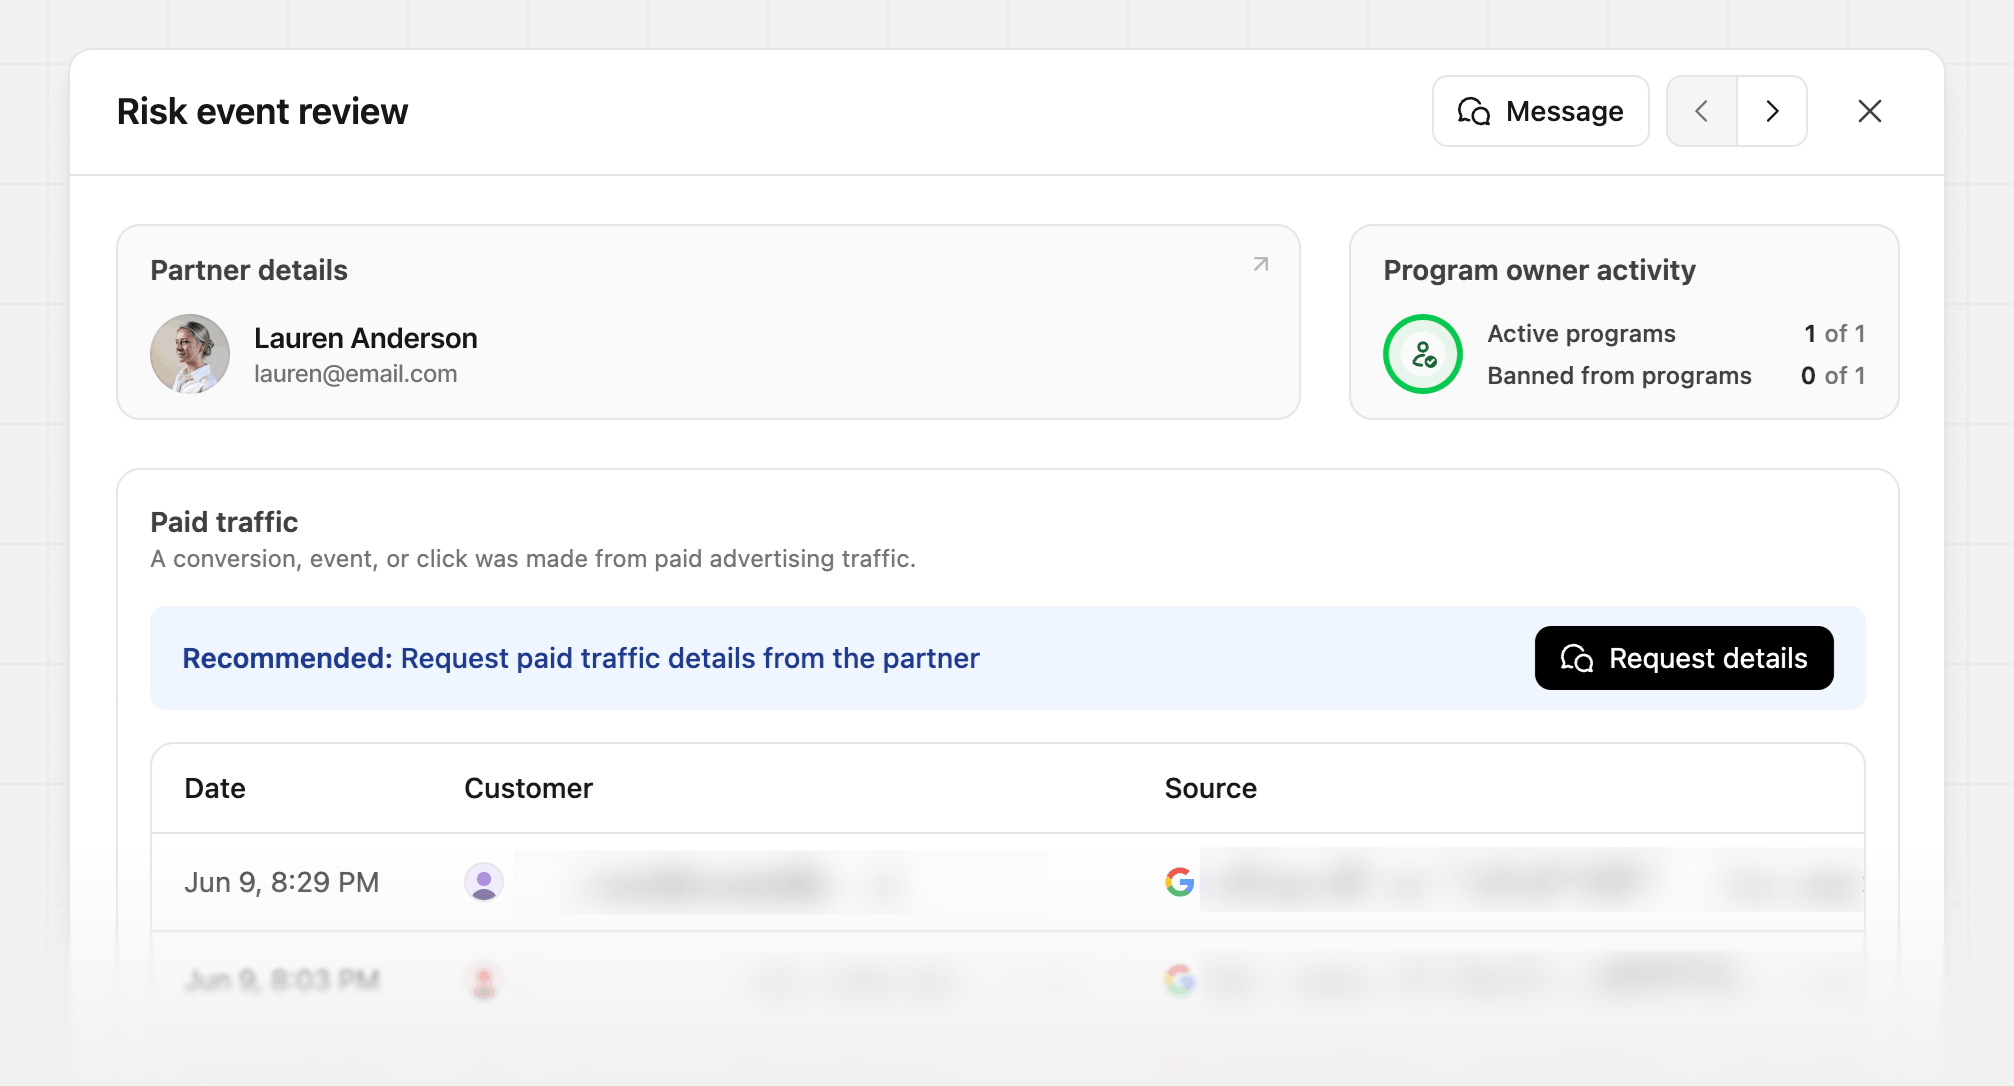Click the Risk event review title
The width and height of the screenshot is (2014, 1086).
click(262, 111)
